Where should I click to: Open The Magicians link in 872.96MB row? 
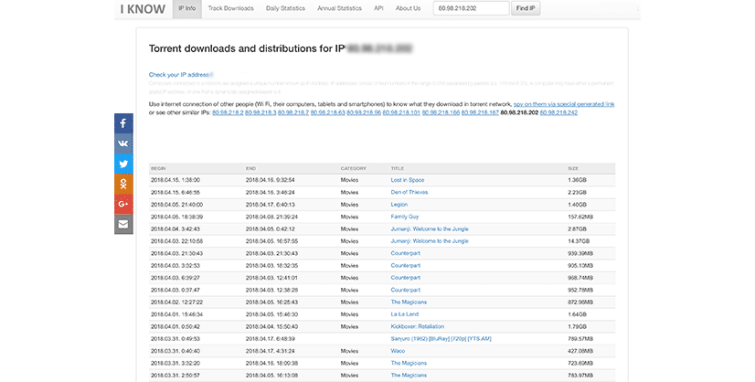[x=409, y=302]
